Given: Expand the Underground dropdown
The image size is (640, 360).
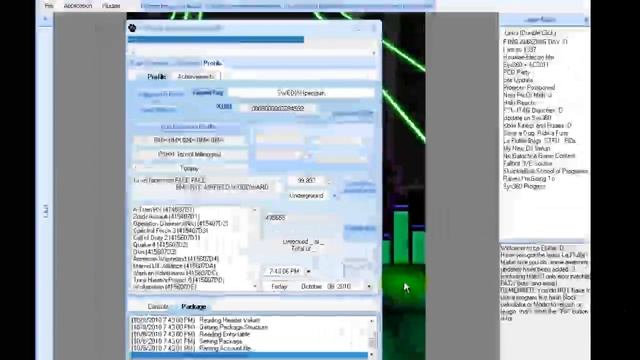Looking at the screenshot, I should click(x=334, y=196).
